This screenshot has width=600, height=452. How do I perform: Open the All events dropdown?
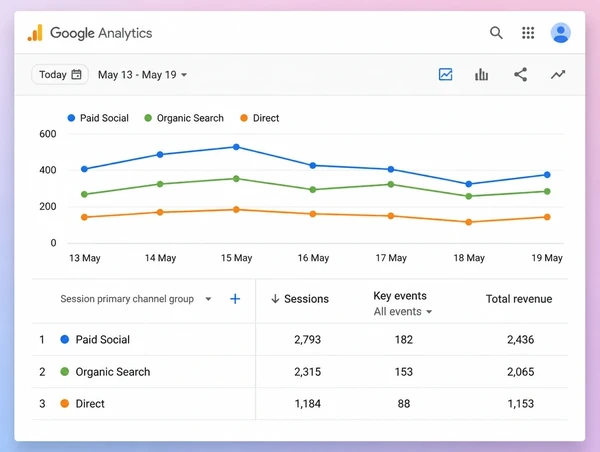(403, 312)
